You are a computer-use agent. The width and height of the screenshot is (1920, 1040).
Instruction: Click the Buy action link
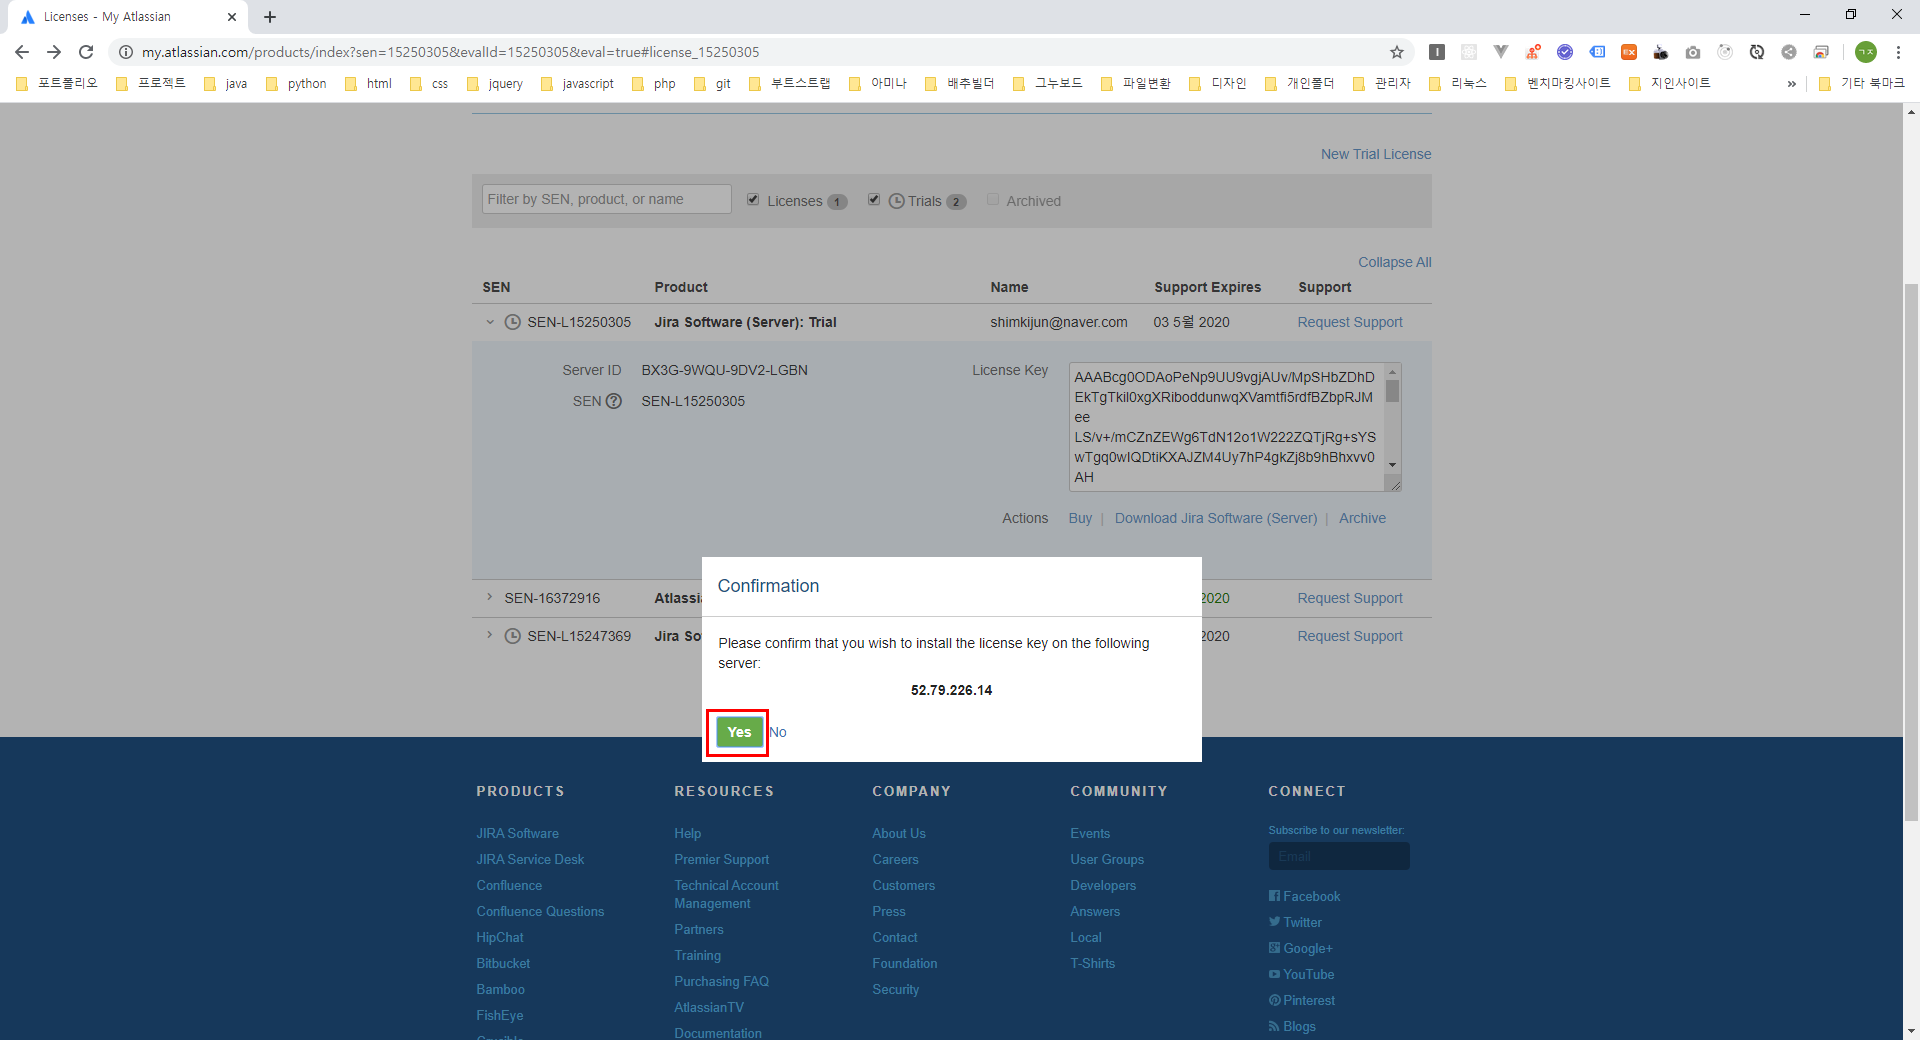1080,518
